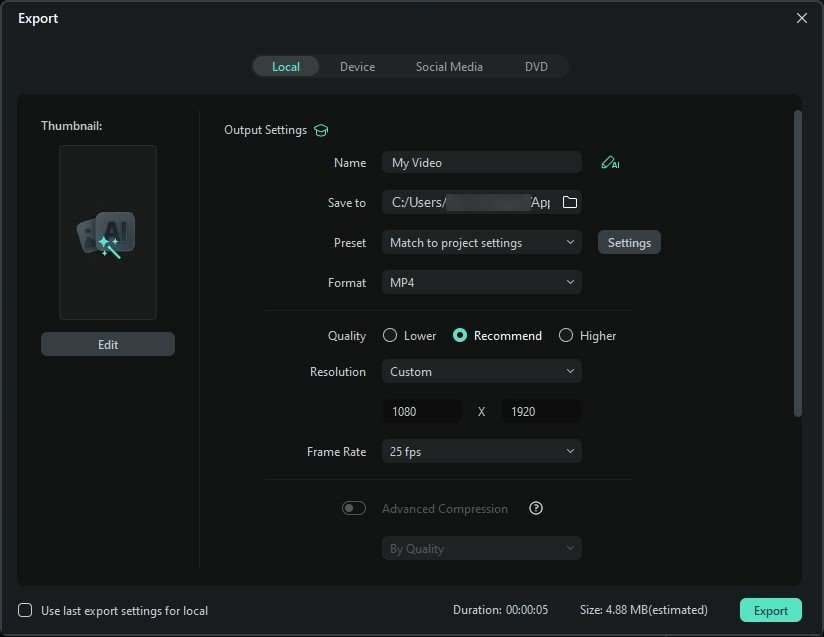Click the AI thumbnail placeholder image

(108, 233)
